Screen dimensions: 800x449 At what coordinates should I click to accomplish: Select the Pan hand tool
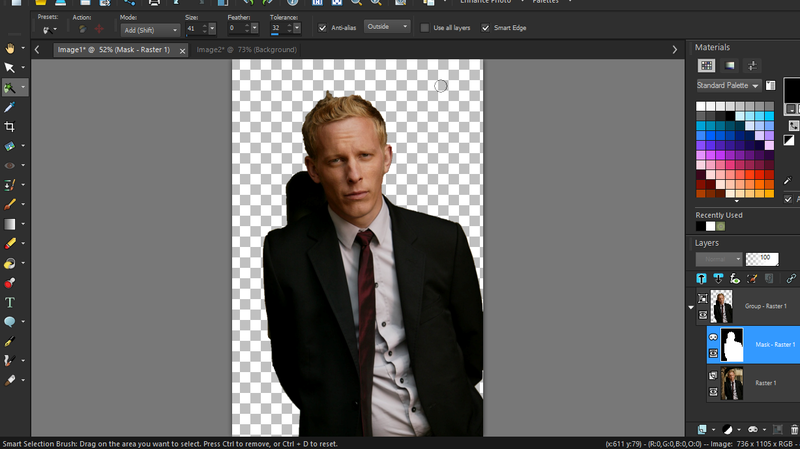click(x=10, y=48)
